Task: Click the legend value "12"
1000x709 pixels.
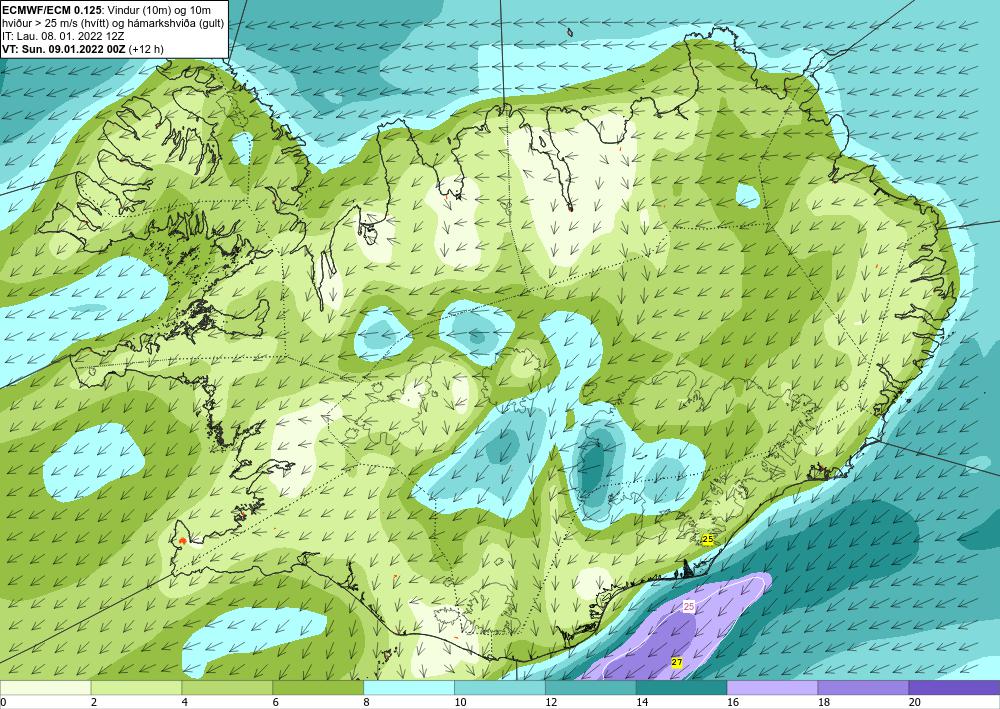Action: coord(551,703)
